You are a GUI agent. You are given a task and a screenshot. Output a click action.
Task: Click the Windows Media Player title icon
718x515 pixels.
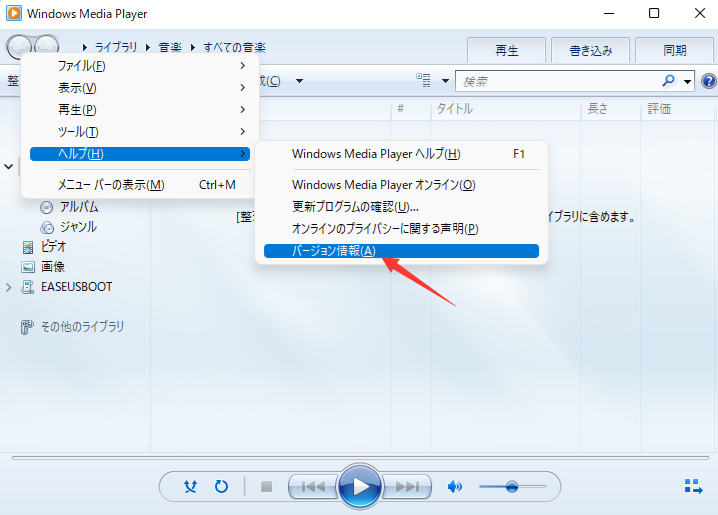point(14,13)
